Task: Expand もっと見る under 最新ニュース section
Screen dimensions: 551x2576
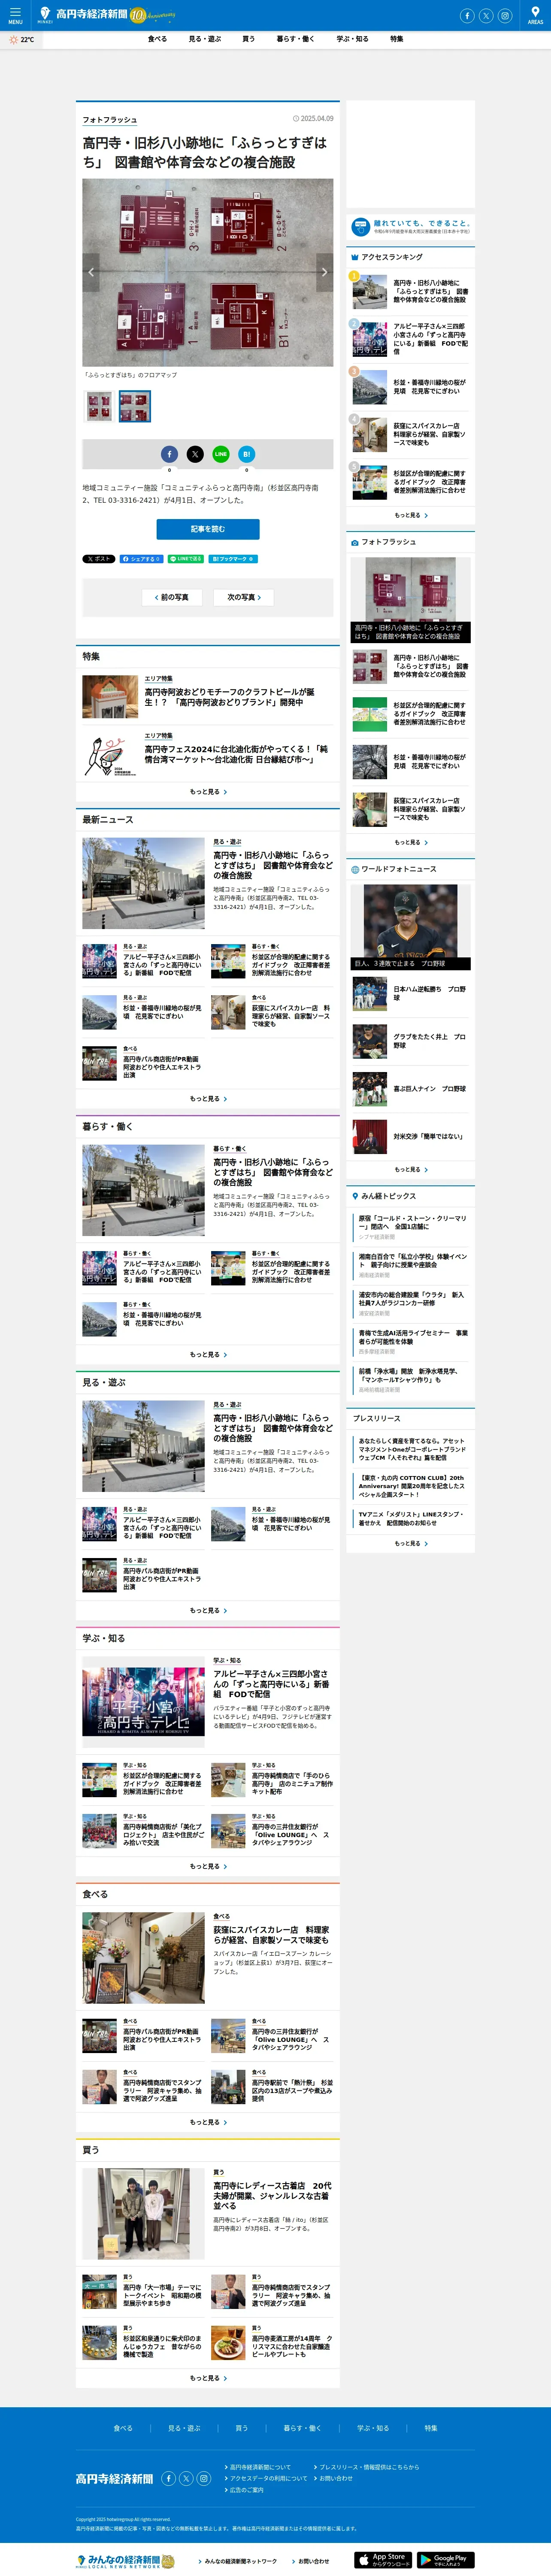Action: (208, 1099)
